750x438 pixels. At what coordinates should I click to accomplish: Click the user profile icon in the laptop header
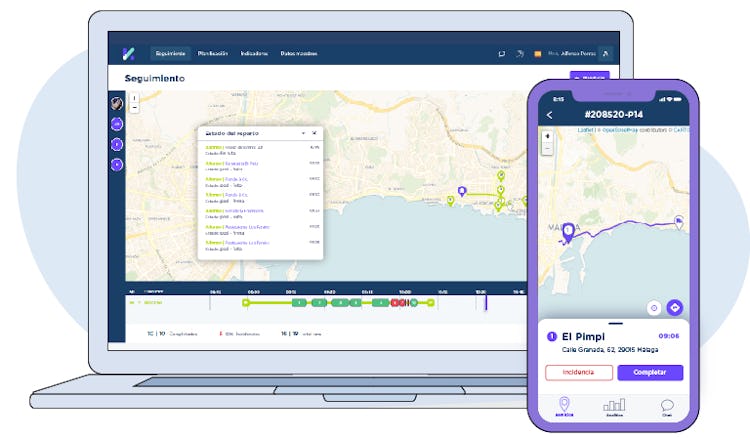(x=606, y=54)
